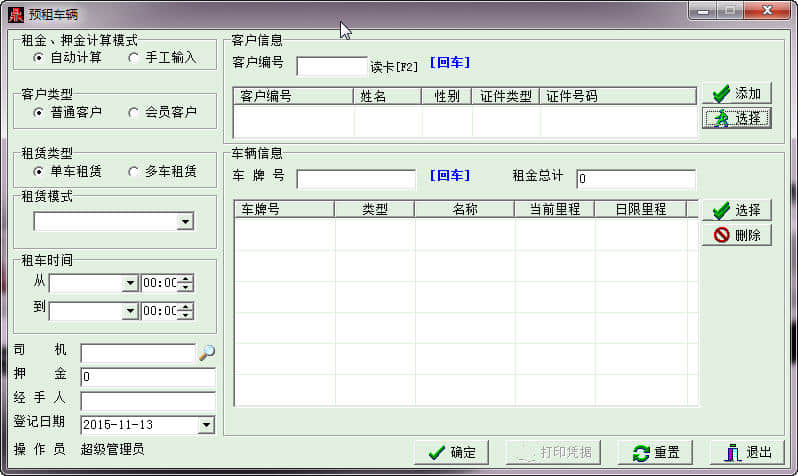
Task: Open the 登记日期 date picker dropdown
Action: point(206,425)
